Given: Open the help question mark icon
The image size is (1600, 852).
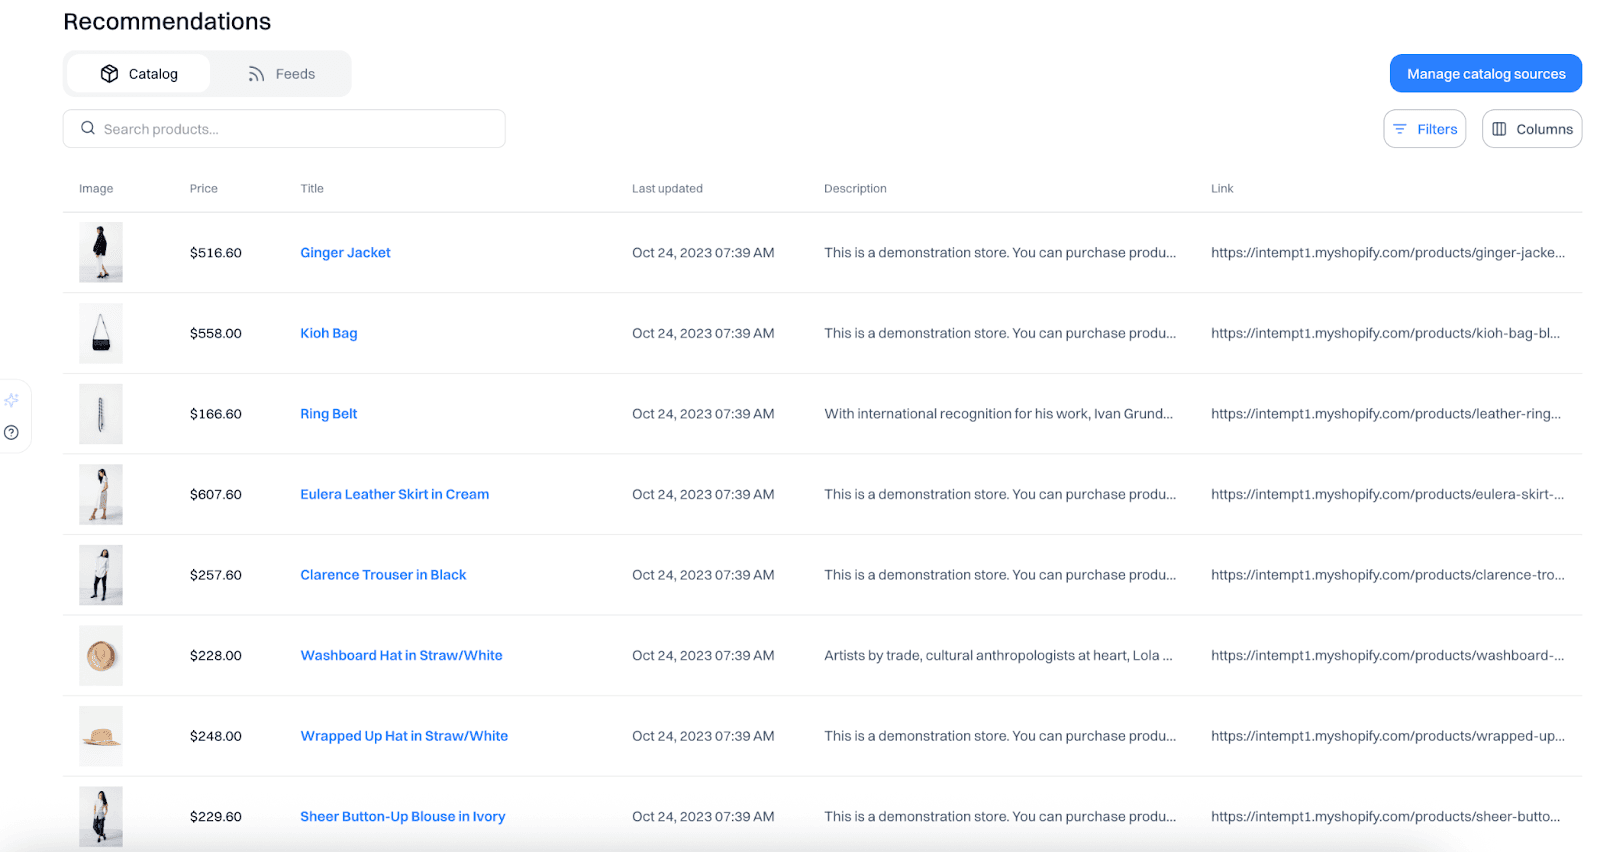Looking at the screenshot, I should coord(12,433).
